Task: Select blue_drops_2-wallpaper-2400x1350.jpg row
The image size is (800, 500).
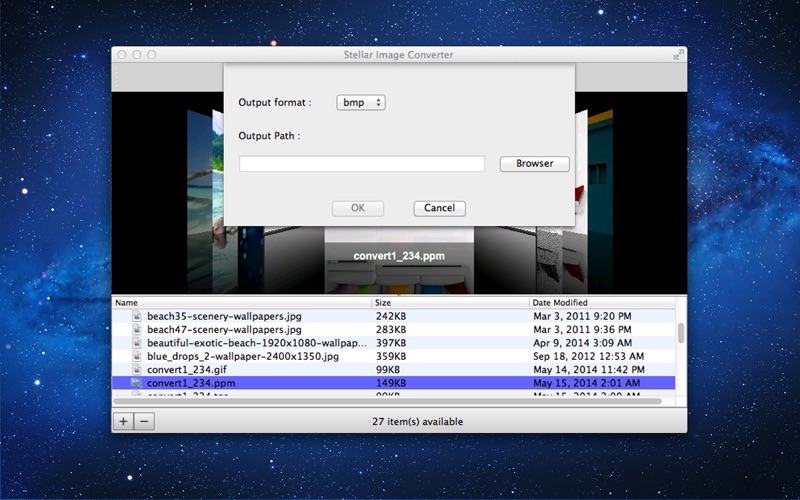Action: [x=393, y=356]
